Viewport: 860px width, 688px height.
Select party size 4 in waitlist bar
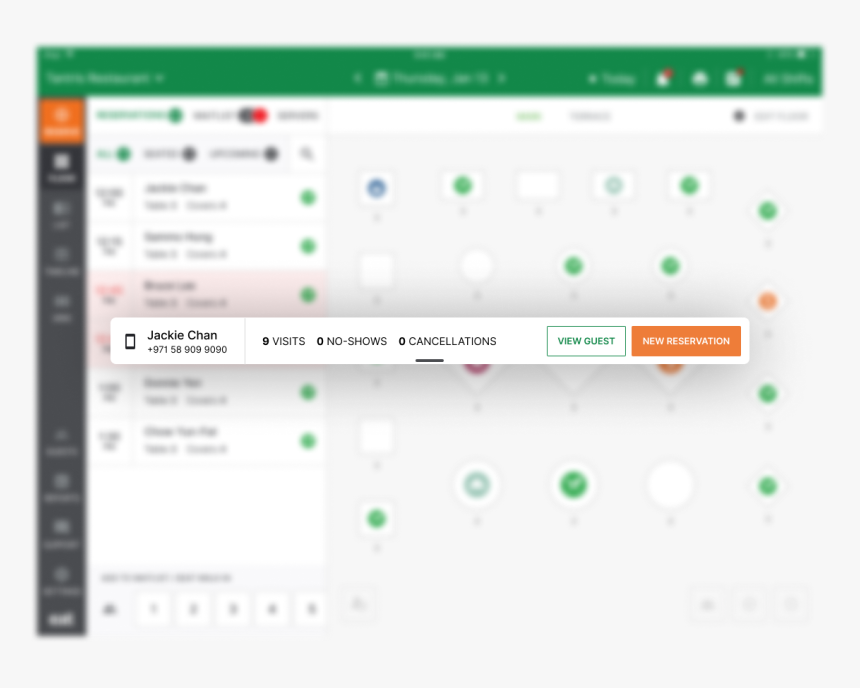click(x=272, y=608)
